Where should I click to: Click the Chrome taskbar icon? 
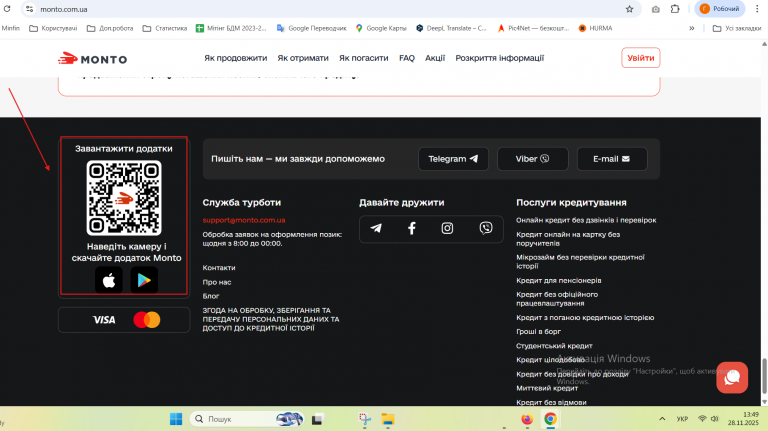tap(551, 419)
